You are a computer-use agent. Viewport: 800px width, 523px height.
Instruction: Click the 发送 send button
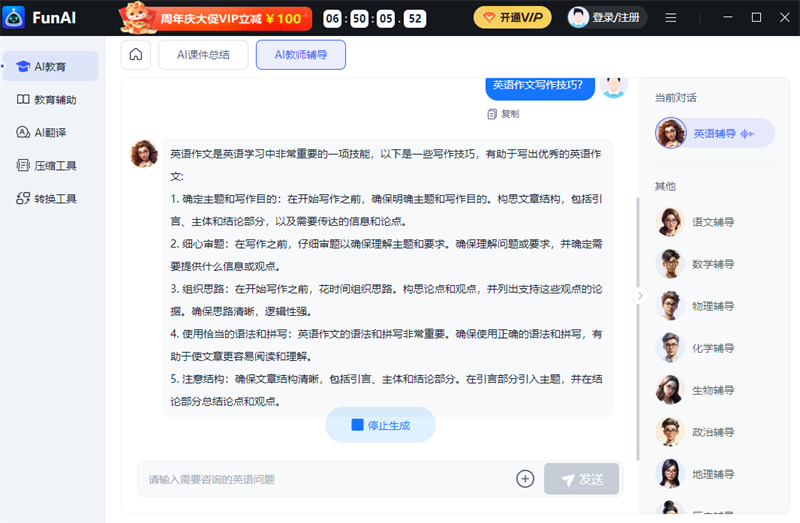581,479
